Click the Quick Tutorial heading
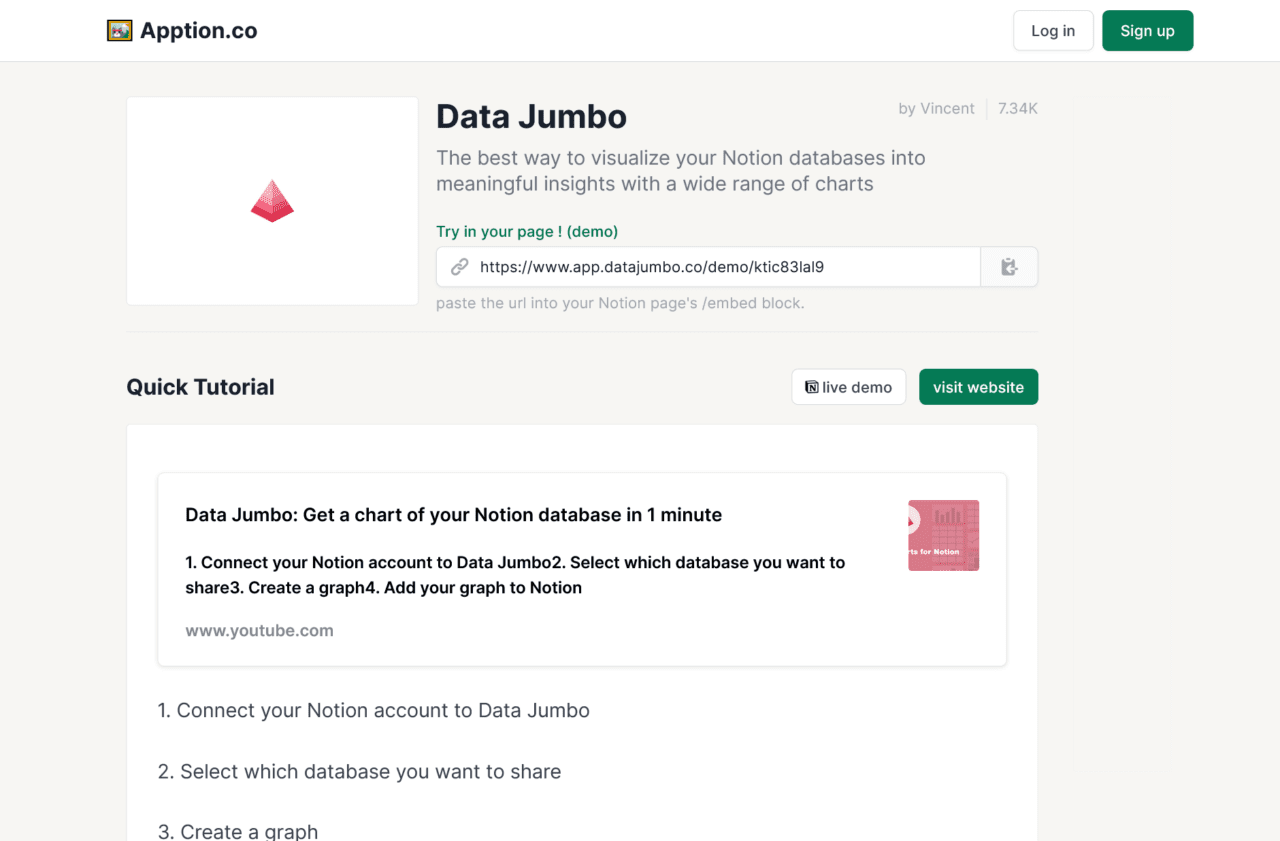1280x841 pixels. pos(200,387)
